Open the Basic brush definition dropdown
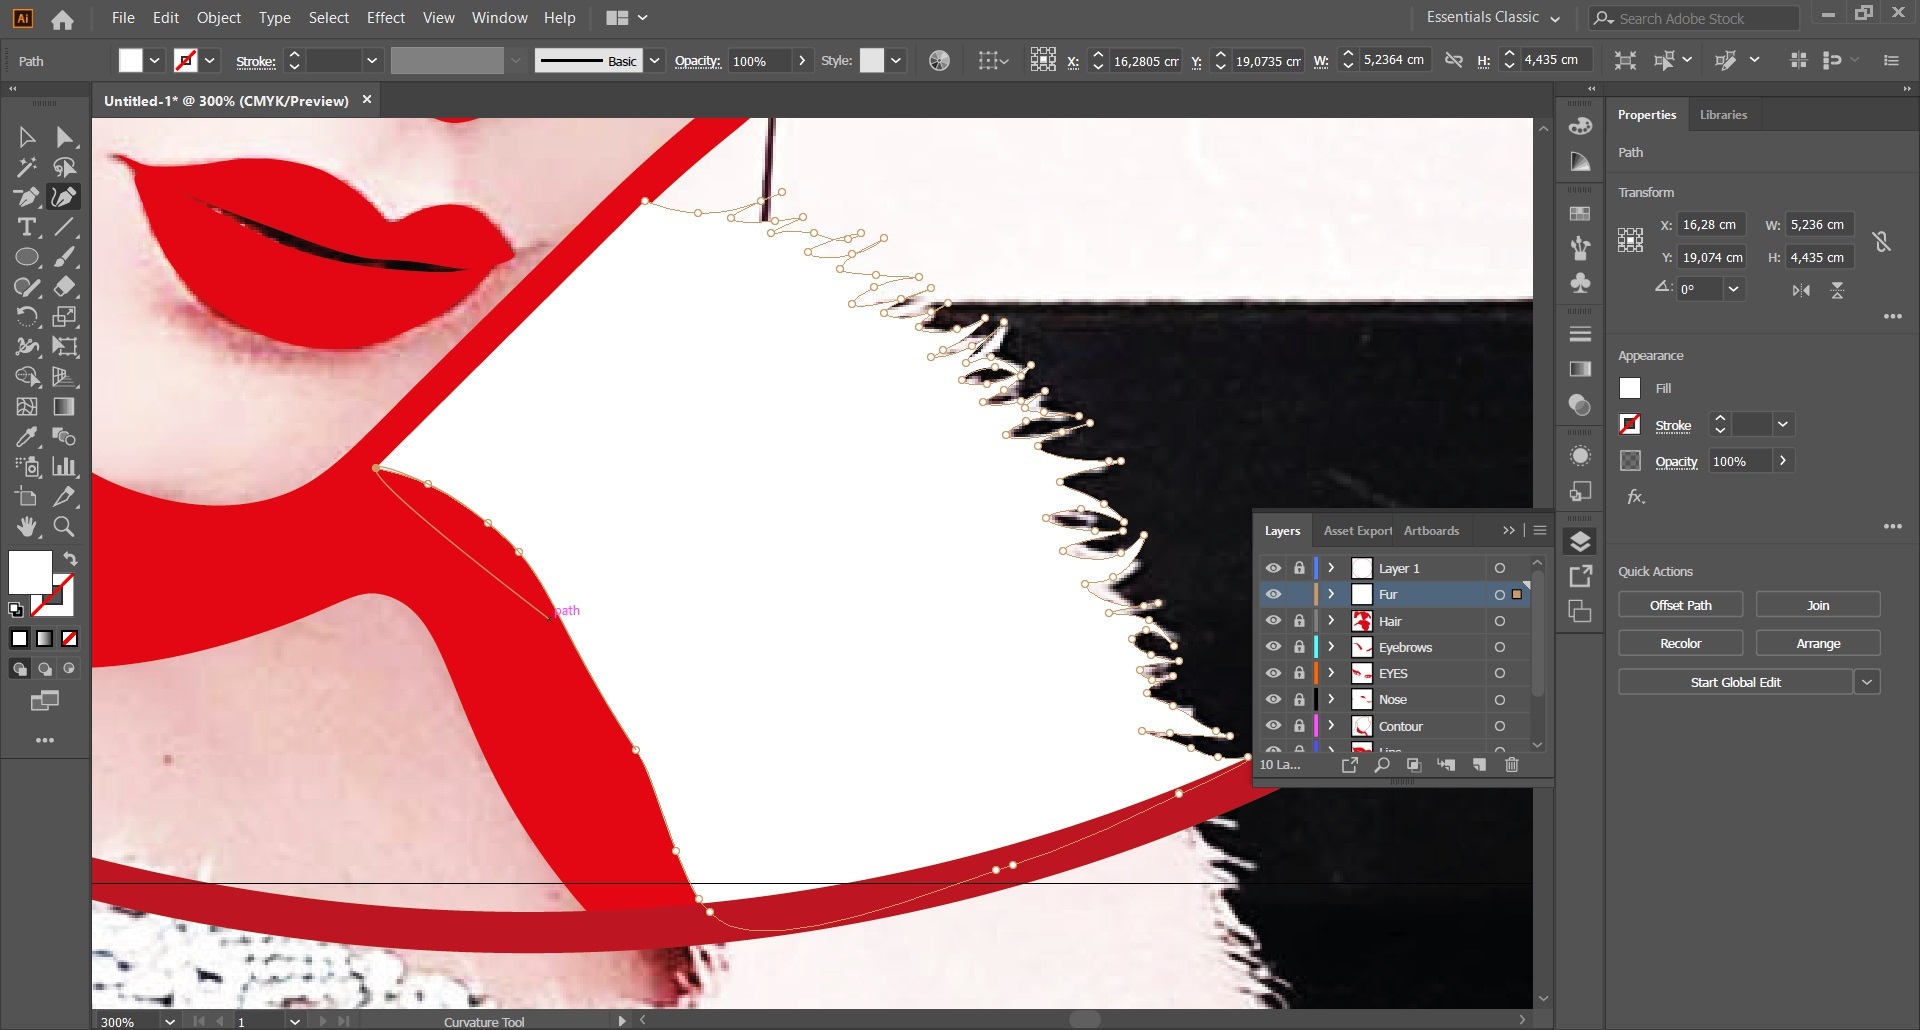The height and width of the screenshot is (1030, 1920). (x=654, y=61)
